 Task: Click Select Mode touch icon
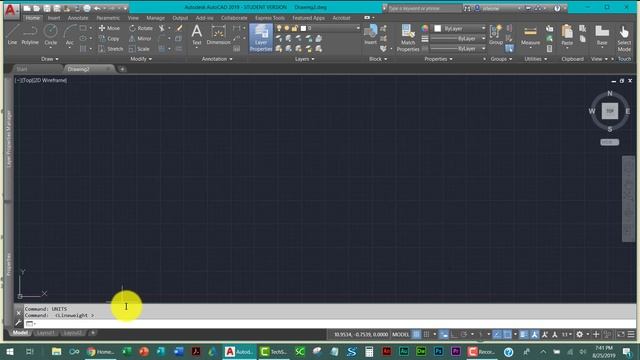click(624, 38)
